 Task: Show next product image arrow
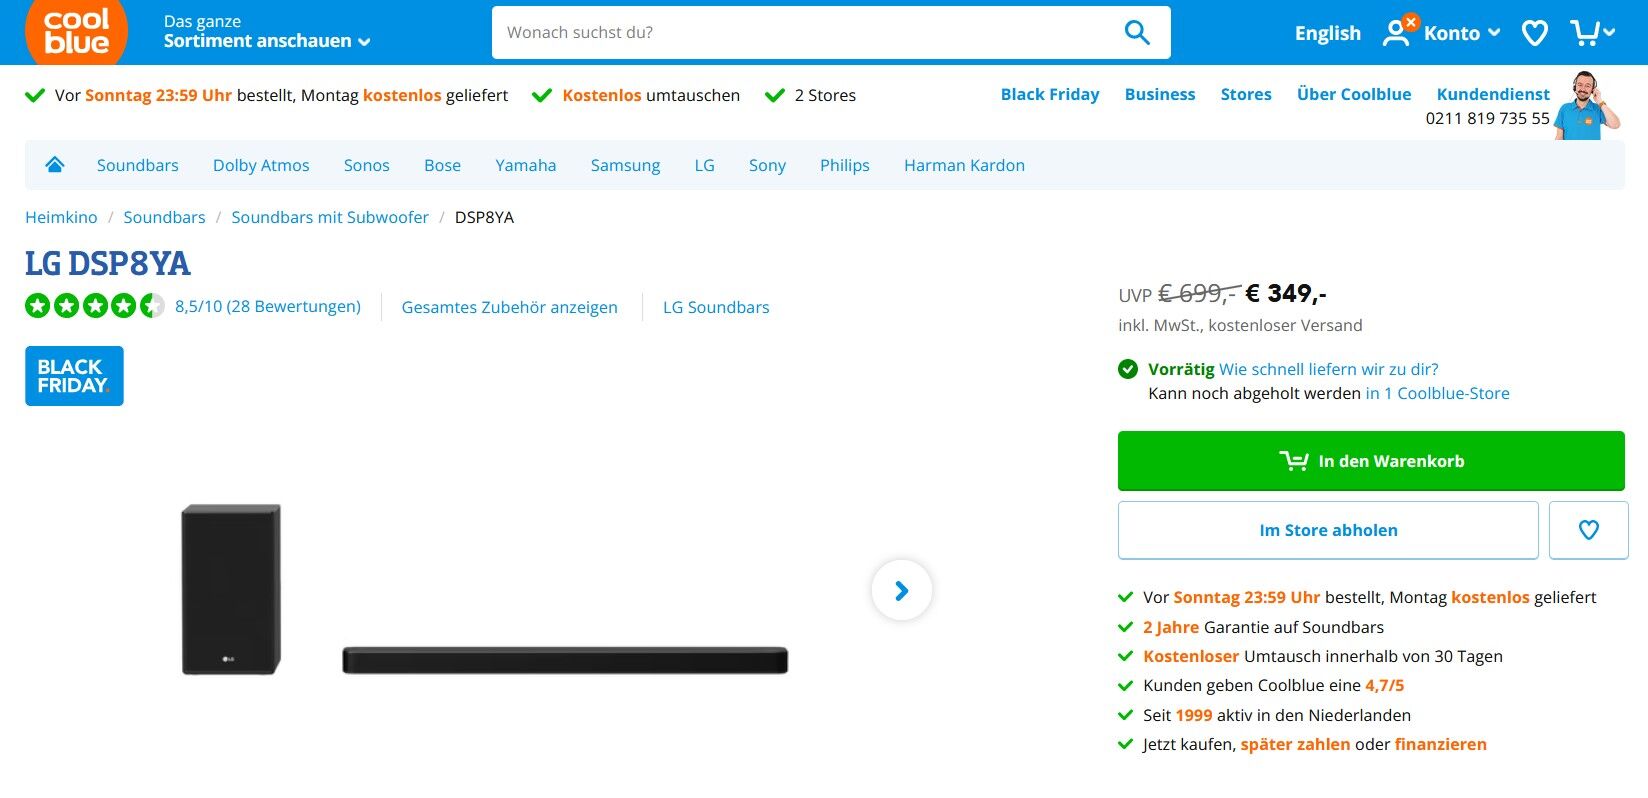tap(902, 590)
